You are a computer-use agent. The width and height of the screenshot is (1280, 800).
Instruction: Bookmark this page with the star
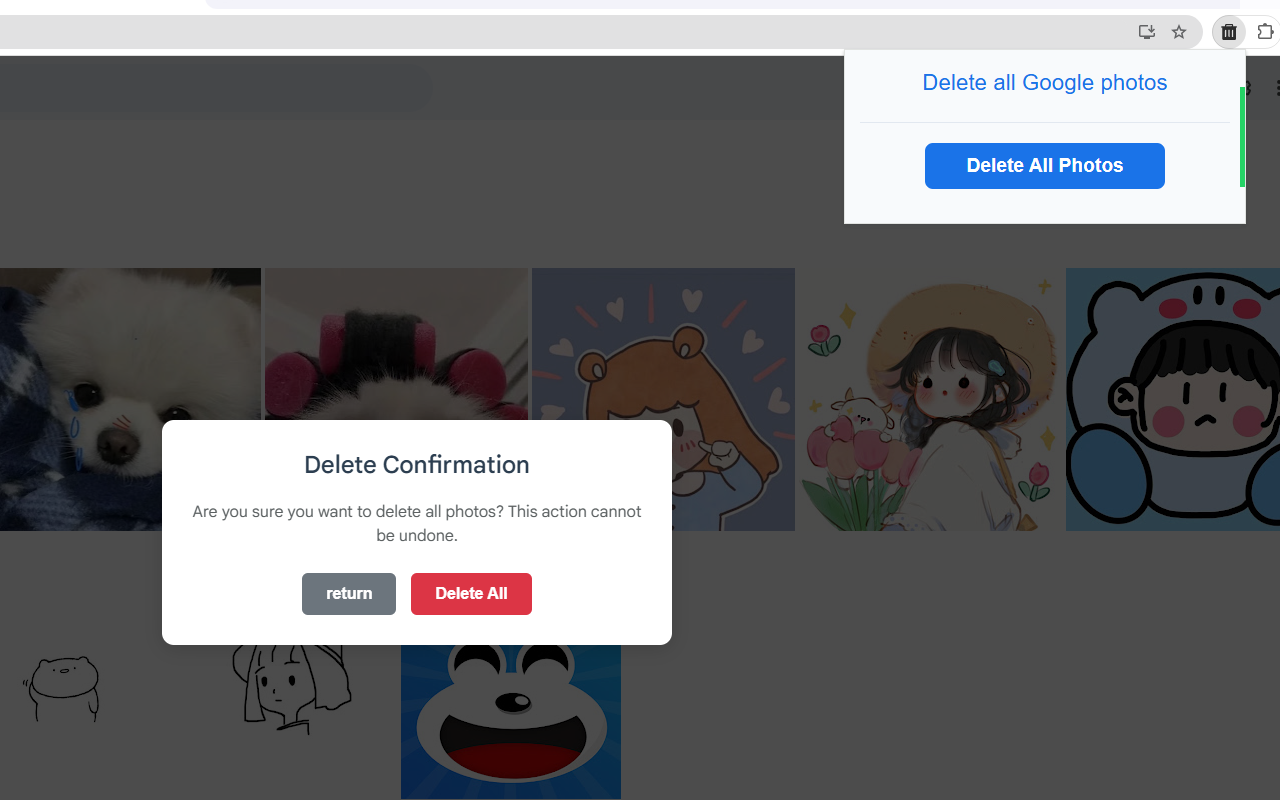[x=1179, y=32]
